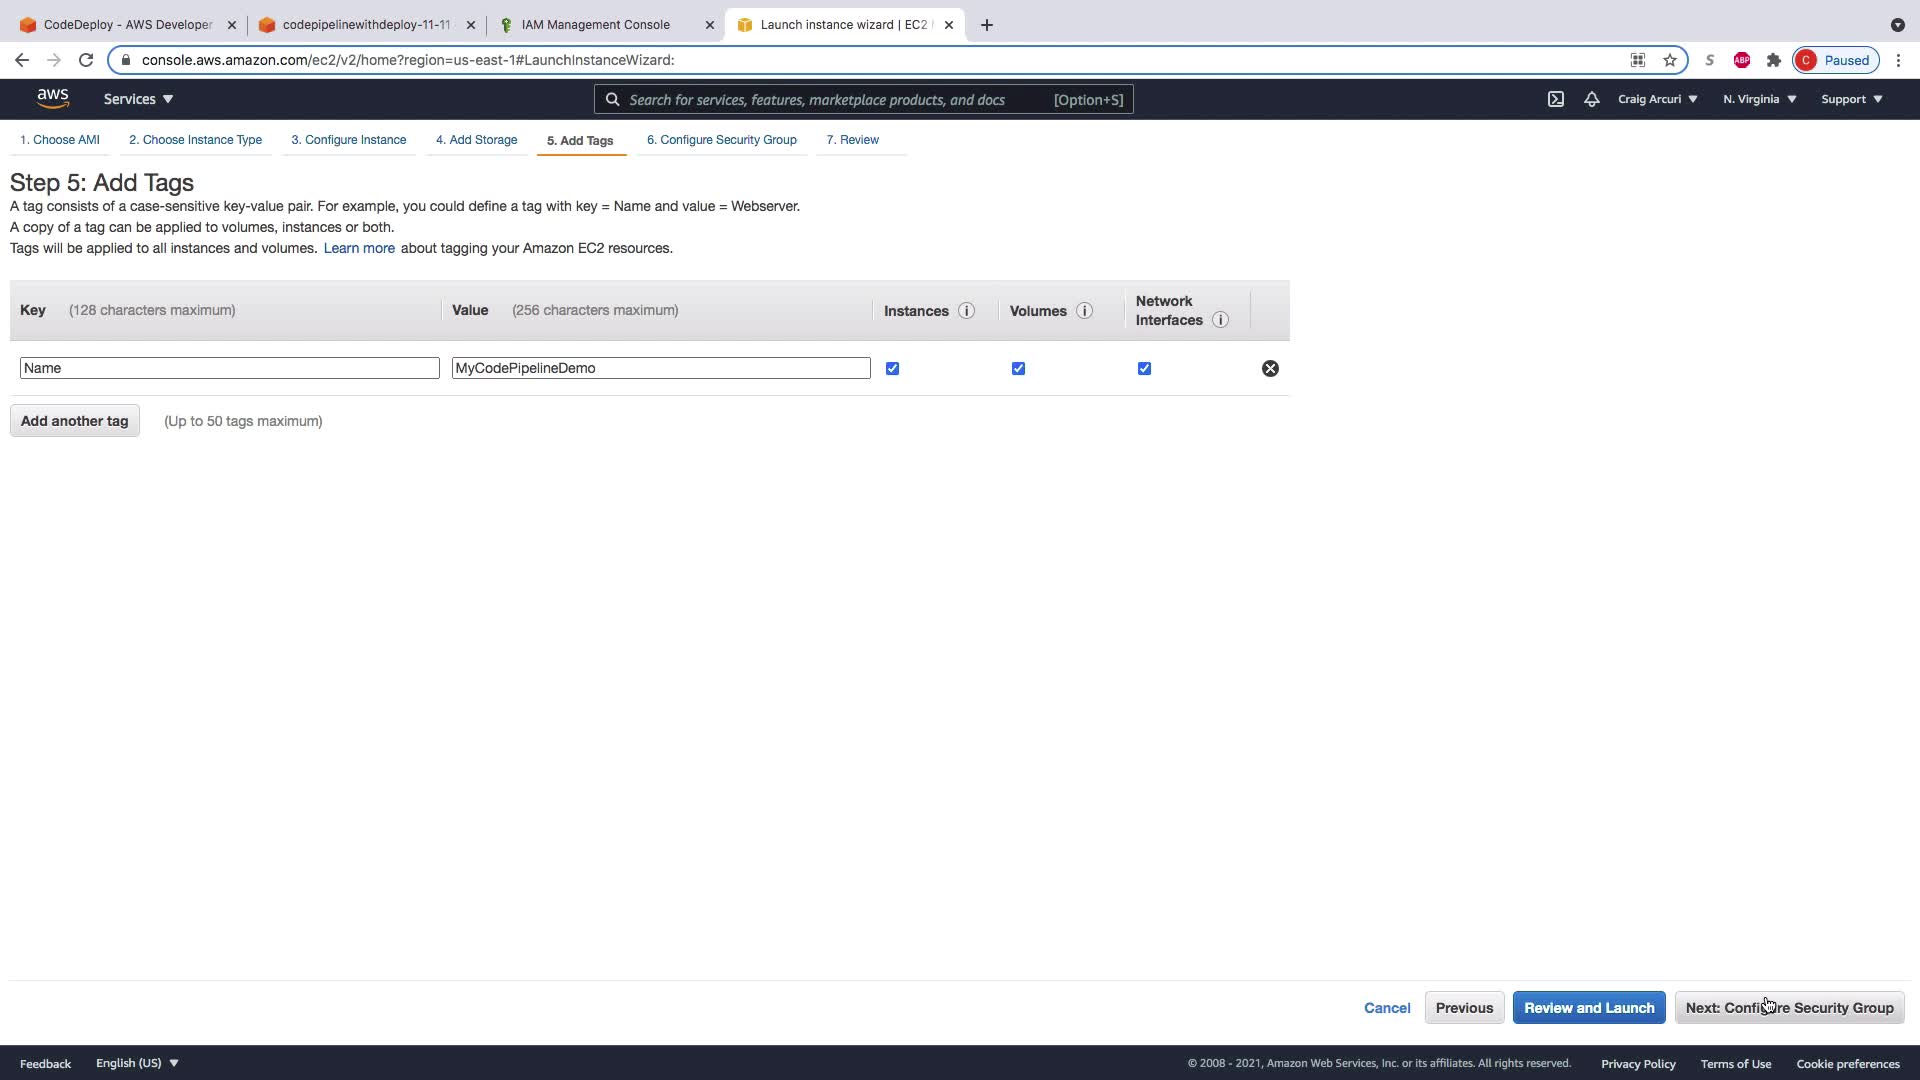Click the AWS logo home icon
The image size is (1920, 1080).
click(53, 98)
